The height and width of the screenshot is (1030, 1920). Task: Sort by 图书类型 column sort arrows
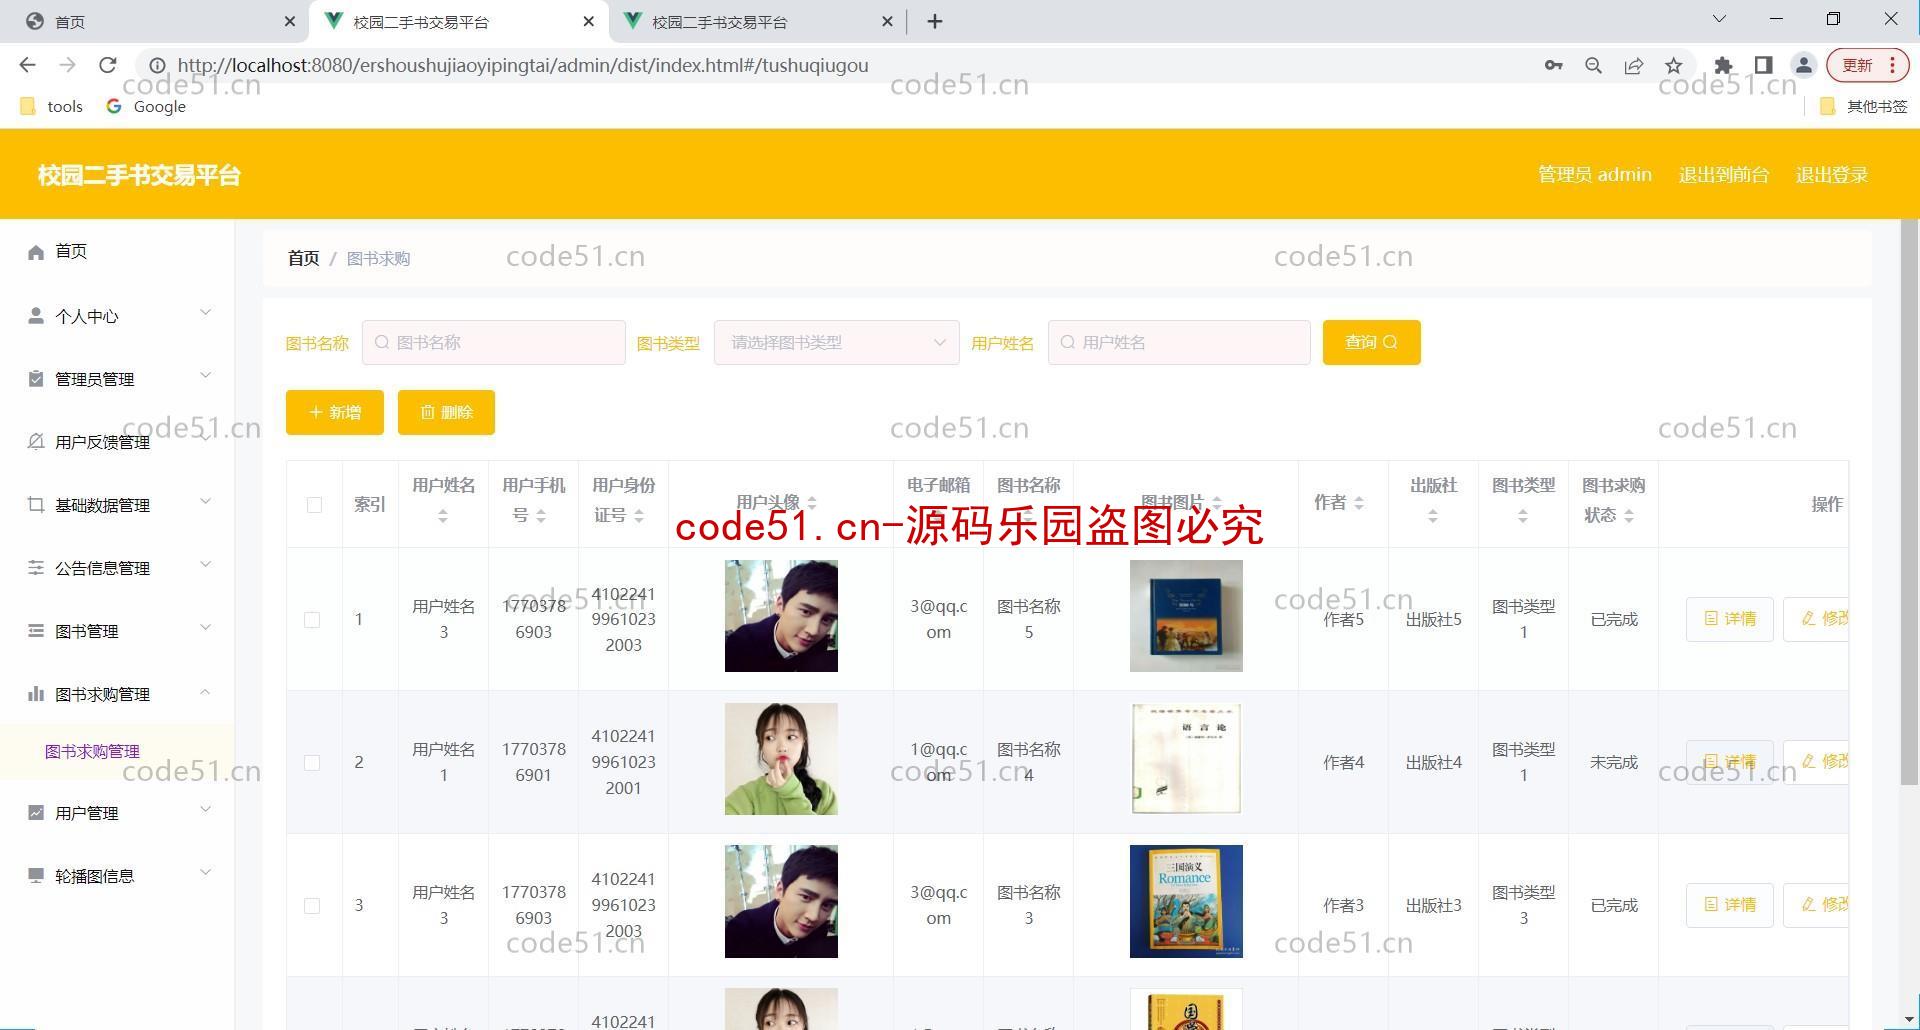(x=1523, y=516)
